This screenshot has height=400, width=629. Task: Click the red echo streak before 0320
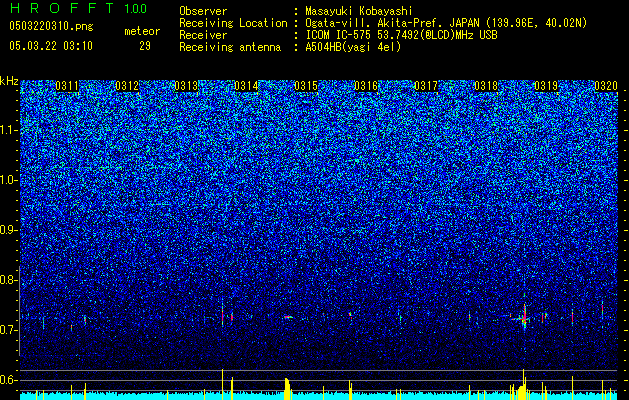click(602, 309)
